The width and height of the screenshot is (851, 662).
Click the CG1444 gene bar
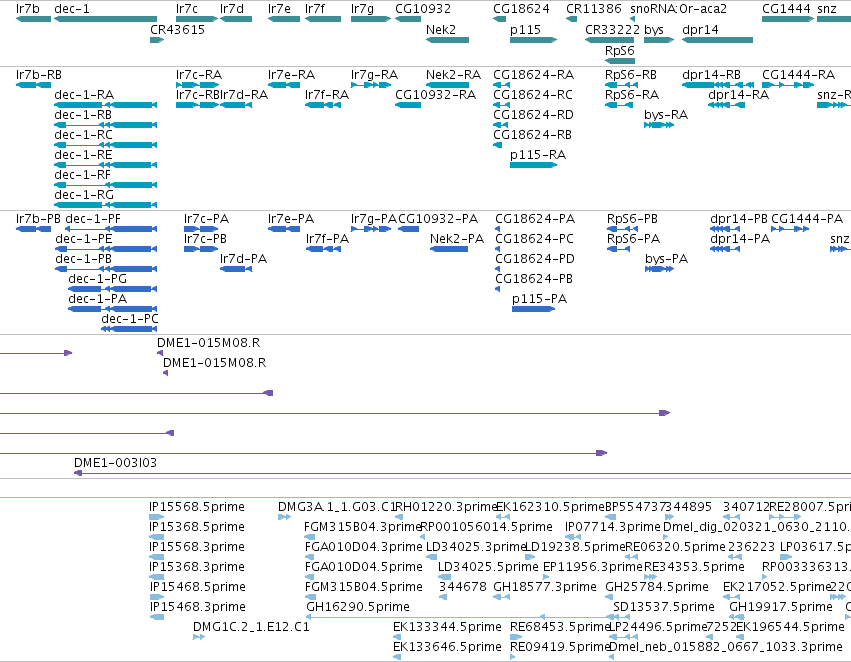click(788, 19)
